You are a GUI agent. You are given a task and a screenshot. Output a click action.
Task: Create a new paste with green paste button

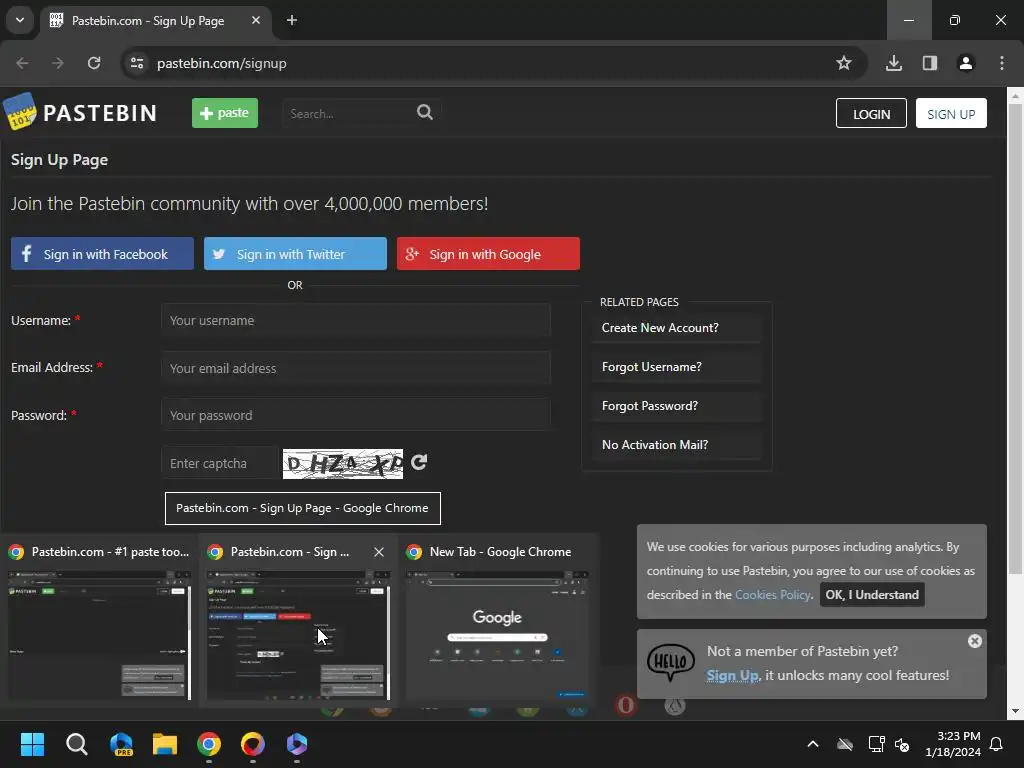225,113
